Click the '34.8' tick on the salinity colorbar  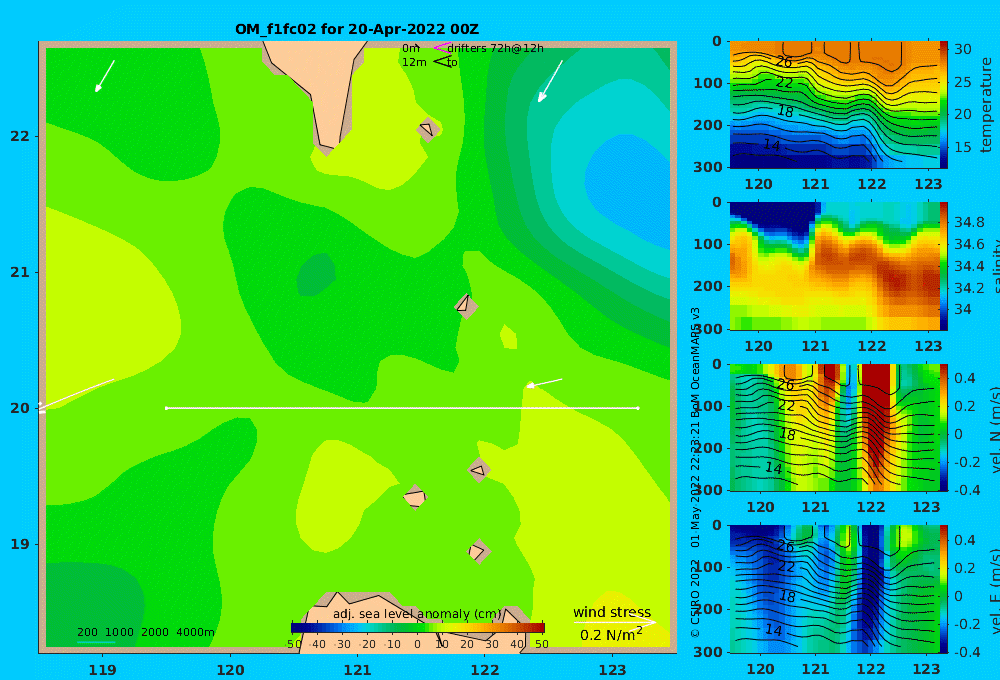click(x=969, y=222)
